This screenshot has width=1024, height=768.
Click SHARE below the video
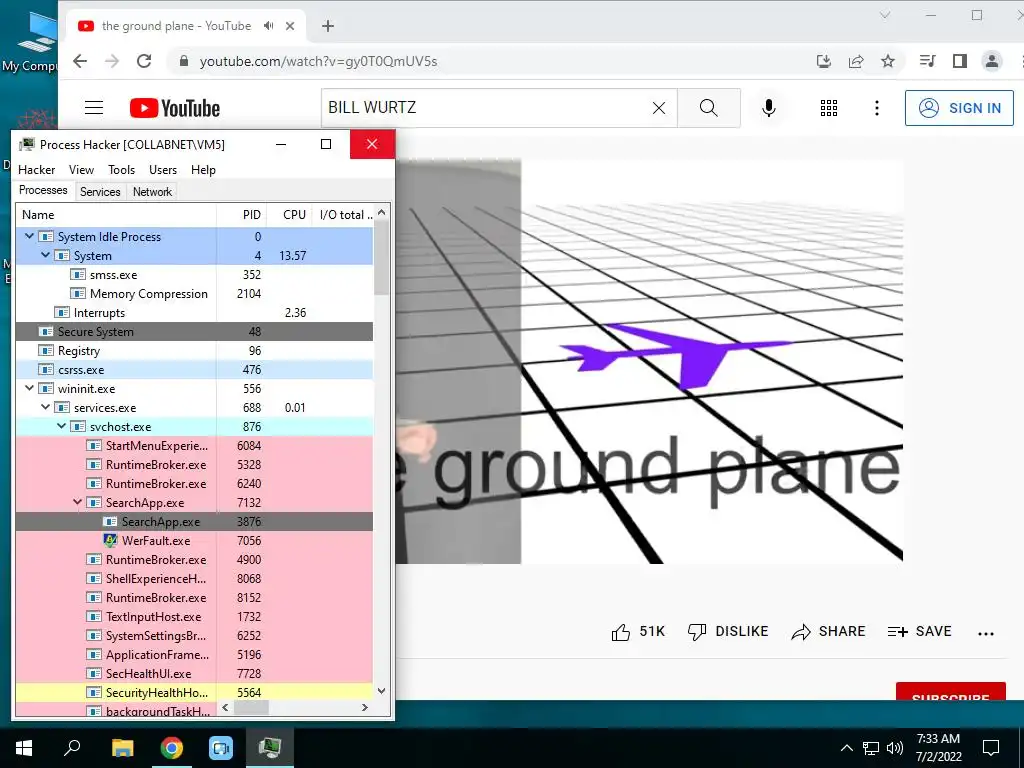(x=828, y=632)
